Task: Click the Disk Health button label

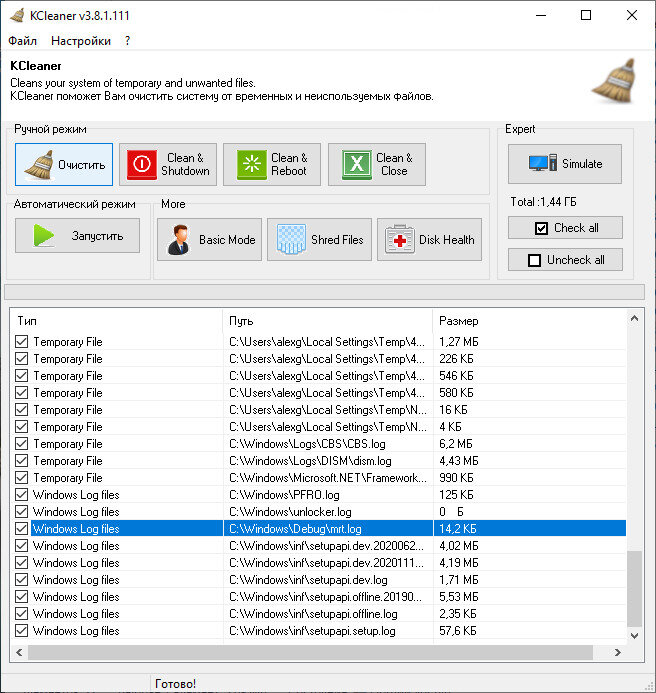Action: [446, 240]
